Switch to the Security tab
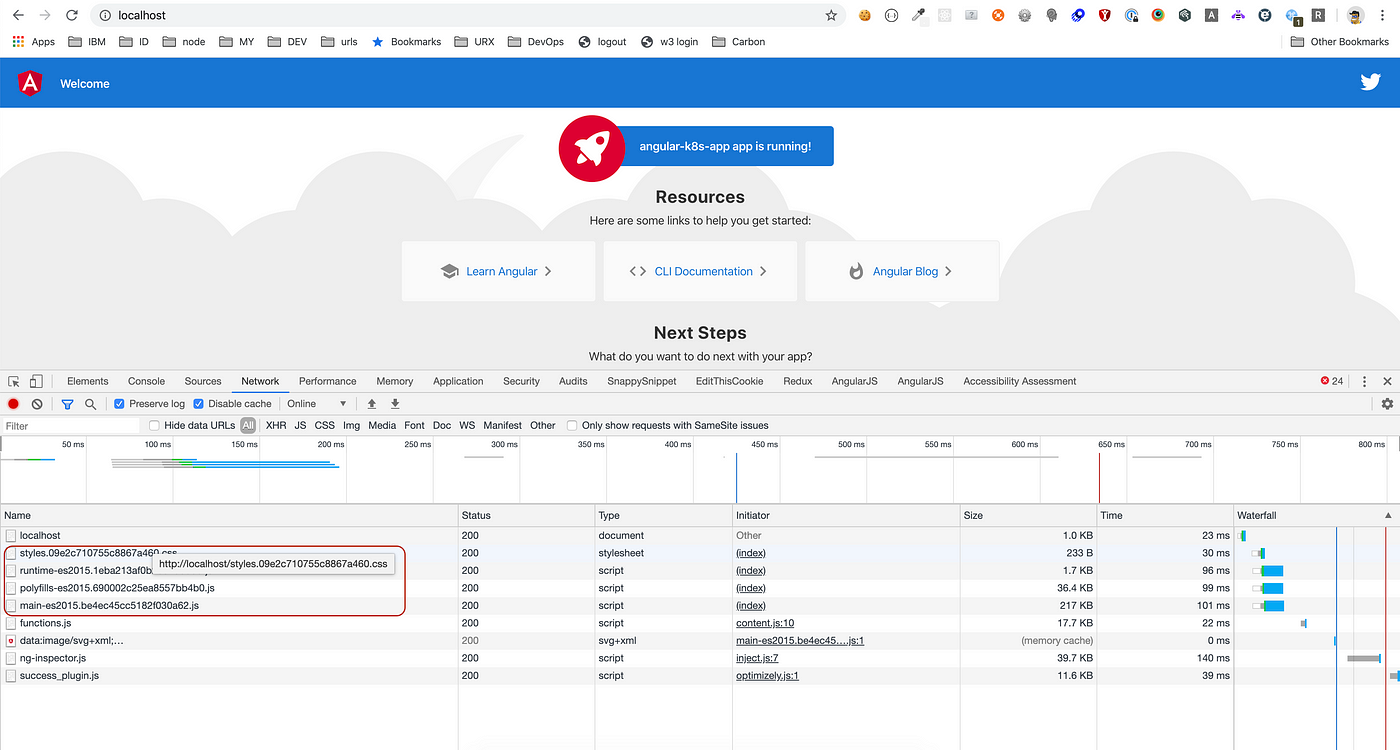This screenshot has height=750, width=1400. [x=521, y=381]
